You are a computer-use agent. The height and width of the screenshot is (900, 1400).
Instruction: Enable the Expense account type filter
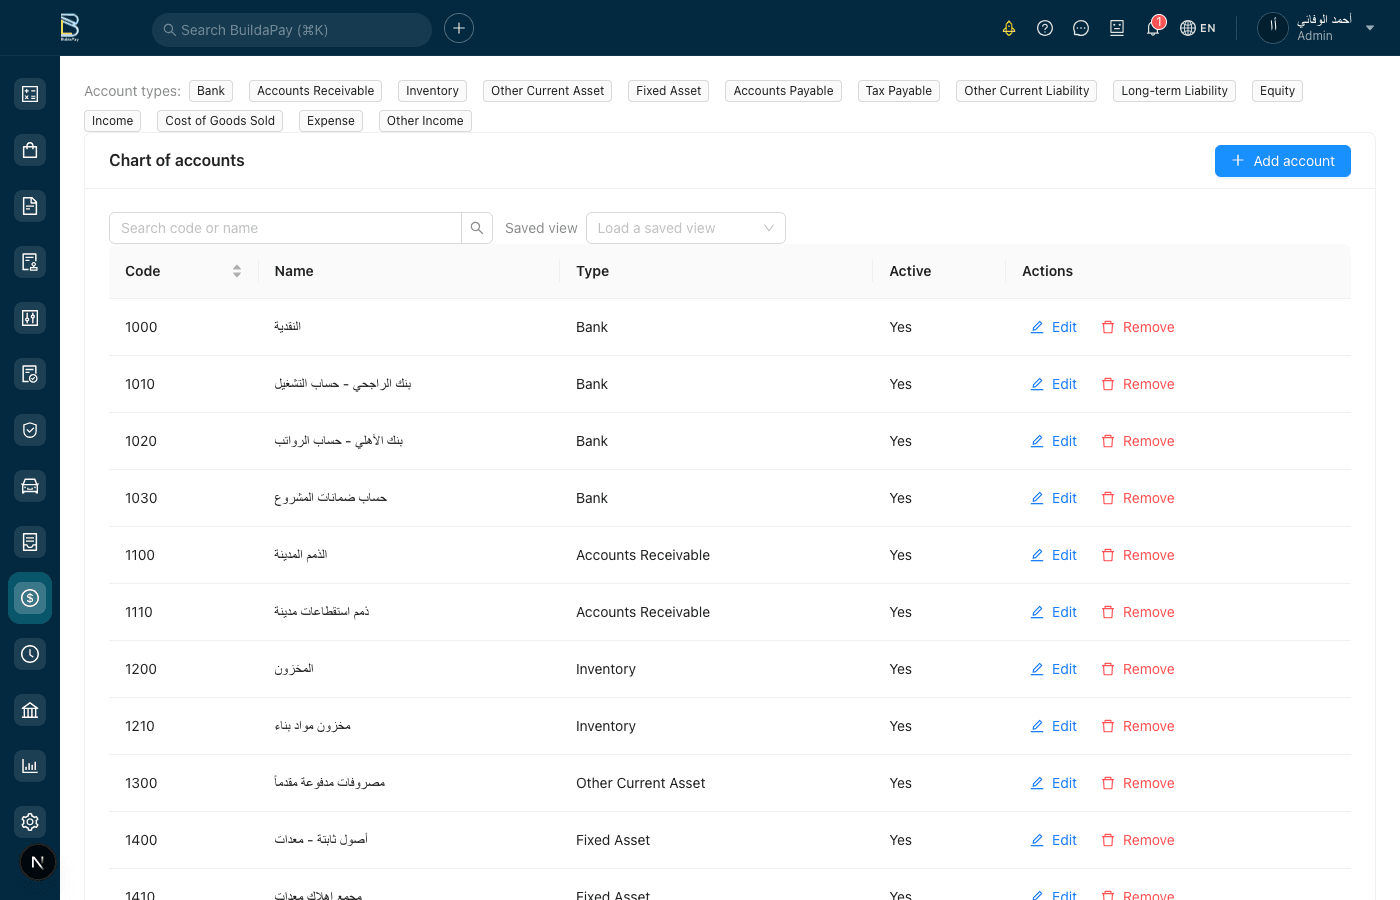tap(330, 120)
